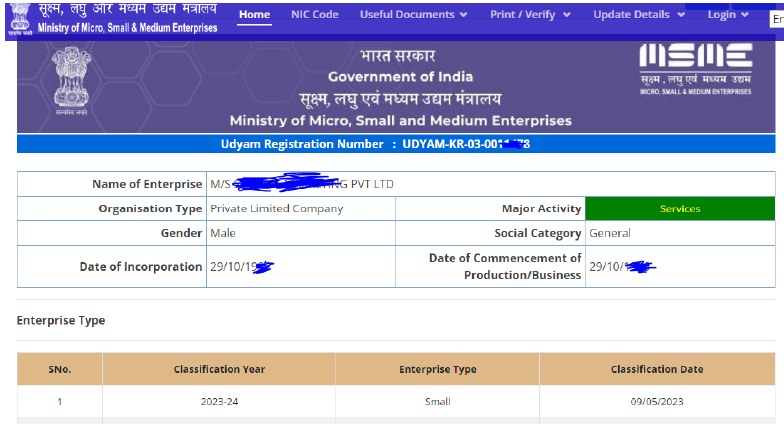Image resolution: width=784 pixels, height=425 pixels.
Task: Expand the Print / Verify dropdown
Action: pyautogui.click(x=530, y=14)
